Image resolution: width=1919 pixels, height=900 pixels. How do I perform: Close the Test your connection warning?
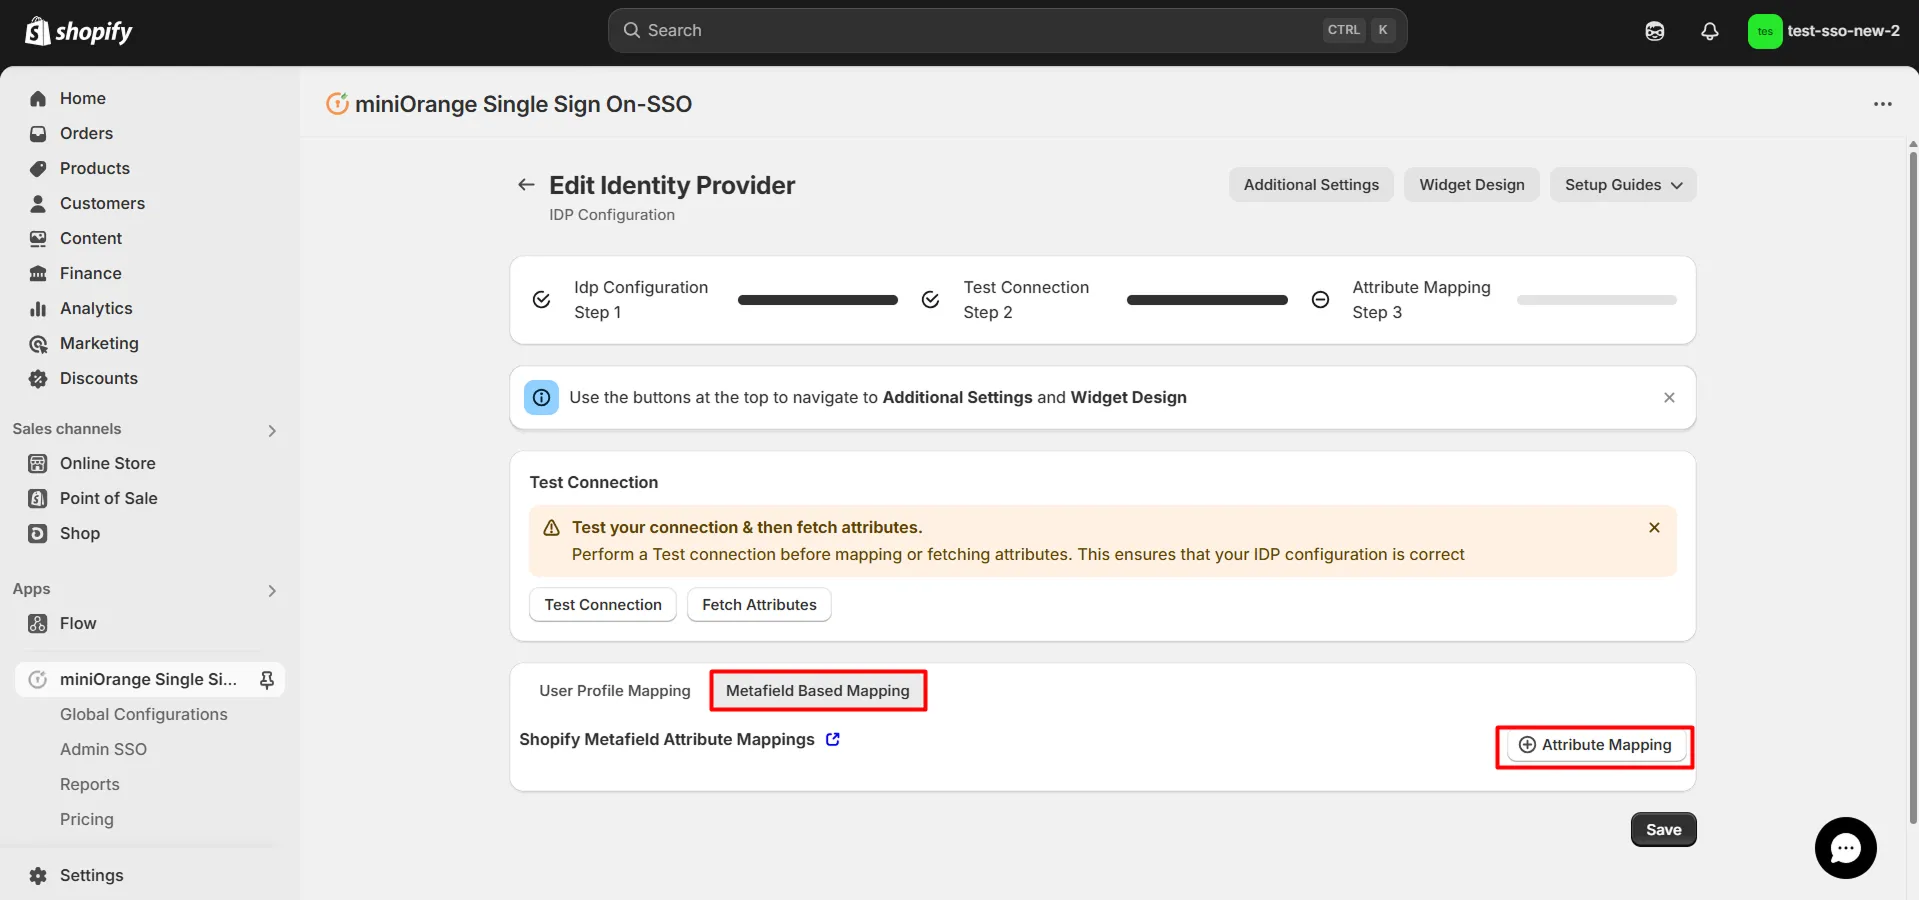[1654, 528]
